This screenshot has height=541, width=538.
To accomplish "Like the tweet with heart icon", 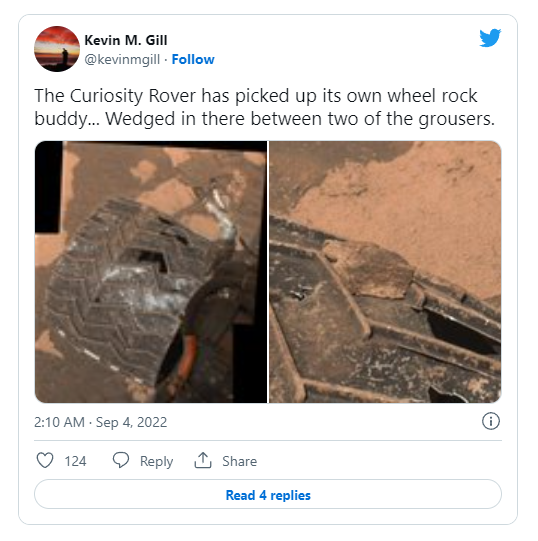I will [45, 460].
